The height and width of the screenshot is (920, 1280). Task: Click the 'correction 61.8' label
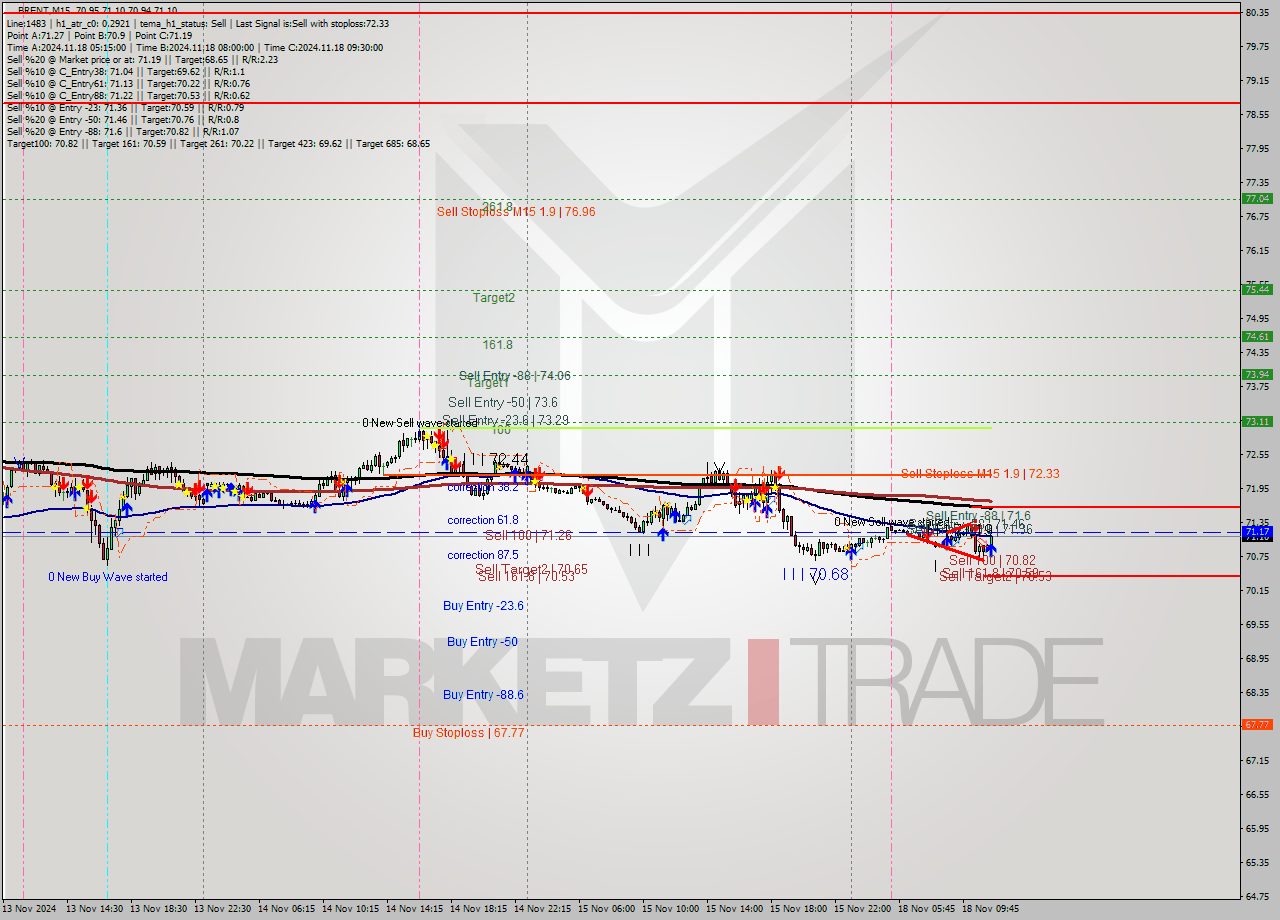click(x=483, y=520)
